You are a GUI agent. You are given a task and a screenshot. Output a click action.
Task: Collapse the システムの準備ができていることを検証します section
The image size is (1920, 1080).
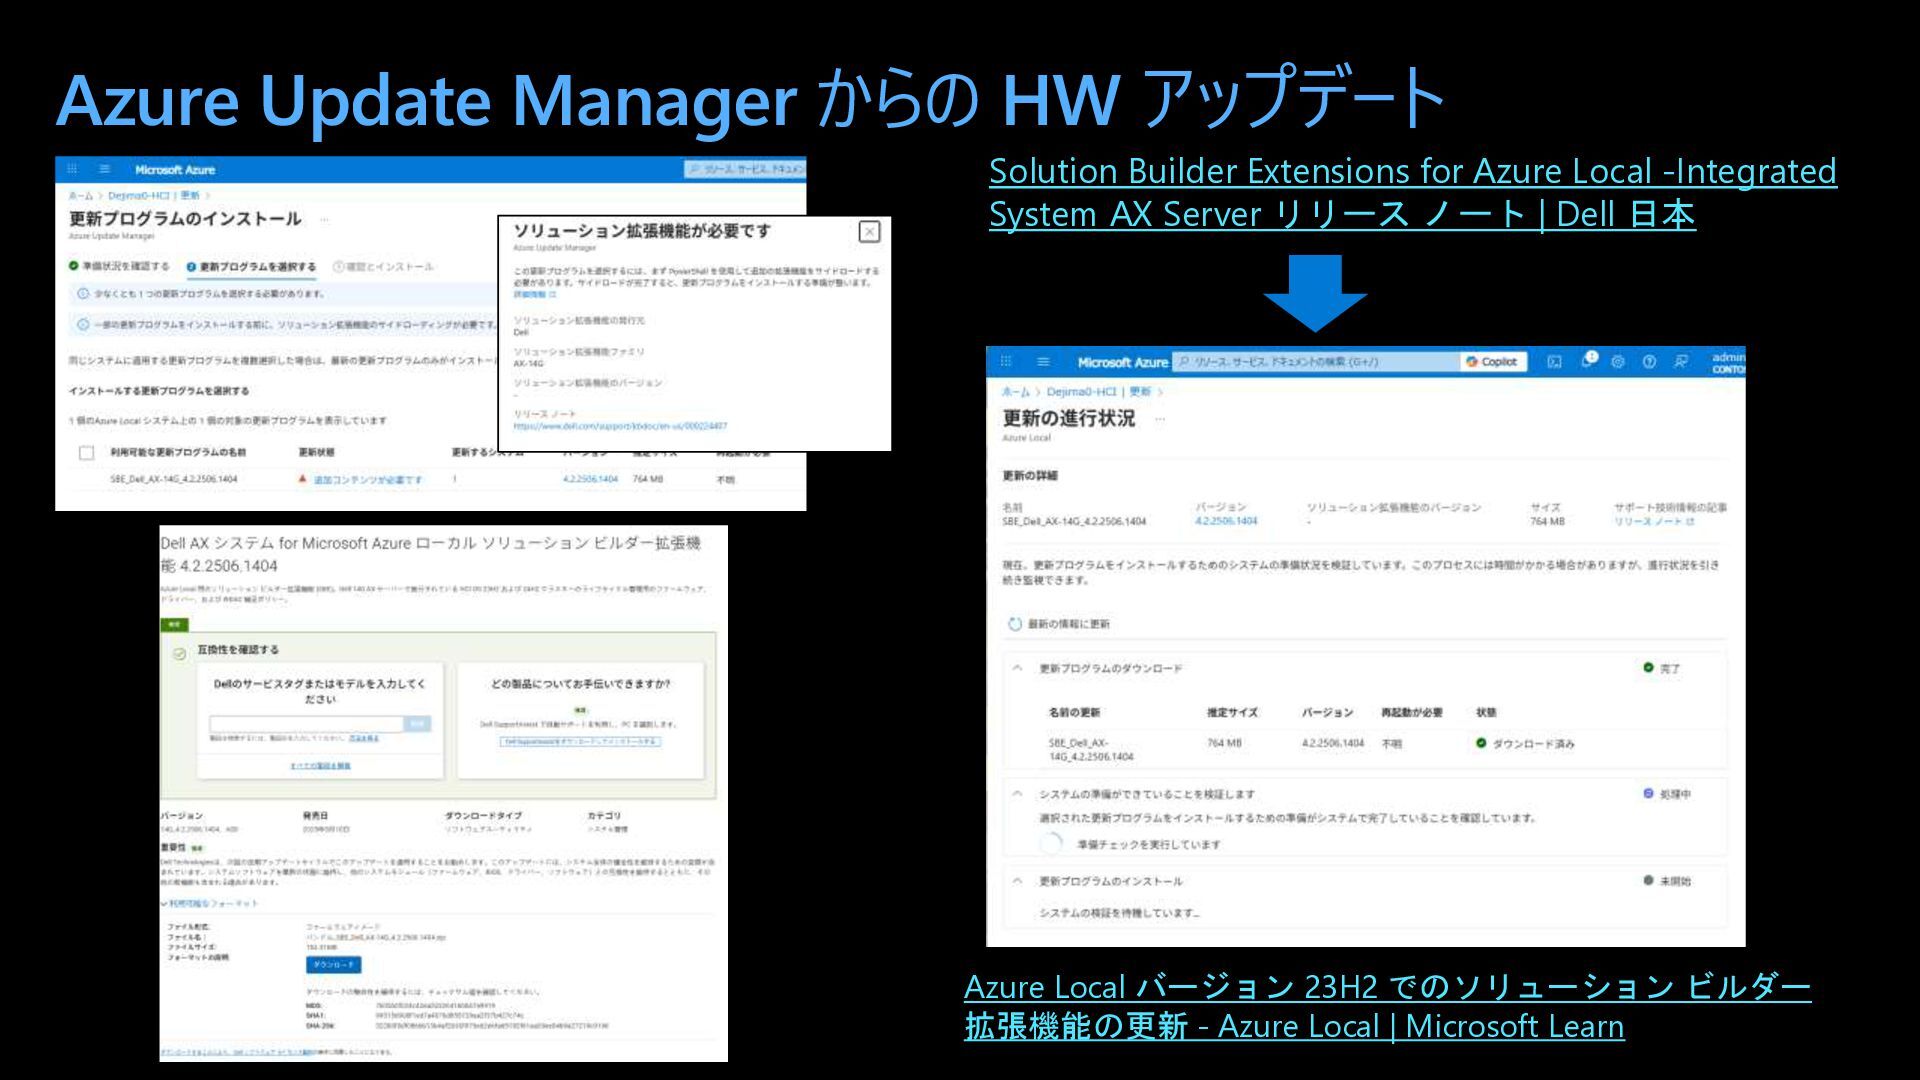(1017, 794)
